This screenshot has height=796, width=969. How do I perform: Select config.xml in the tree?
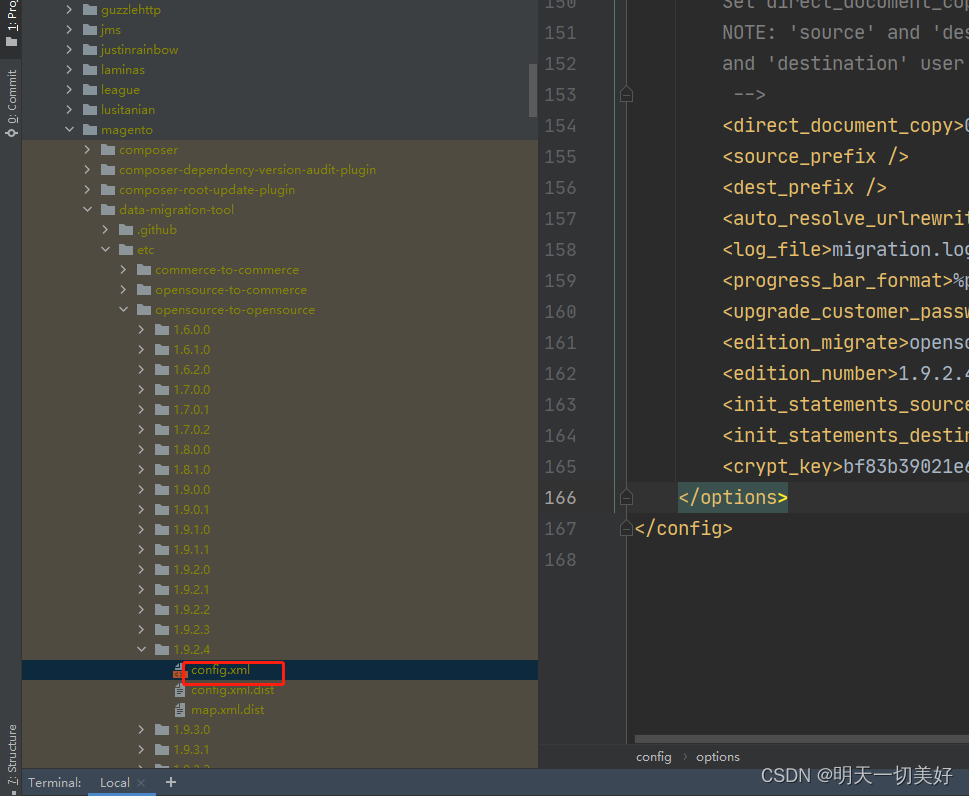(221, 670)
